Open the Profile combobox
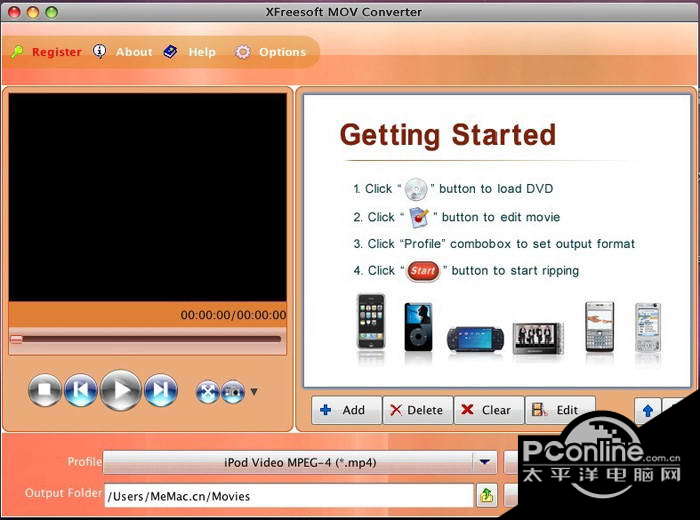Screen dimensions: 700x520 300,462
